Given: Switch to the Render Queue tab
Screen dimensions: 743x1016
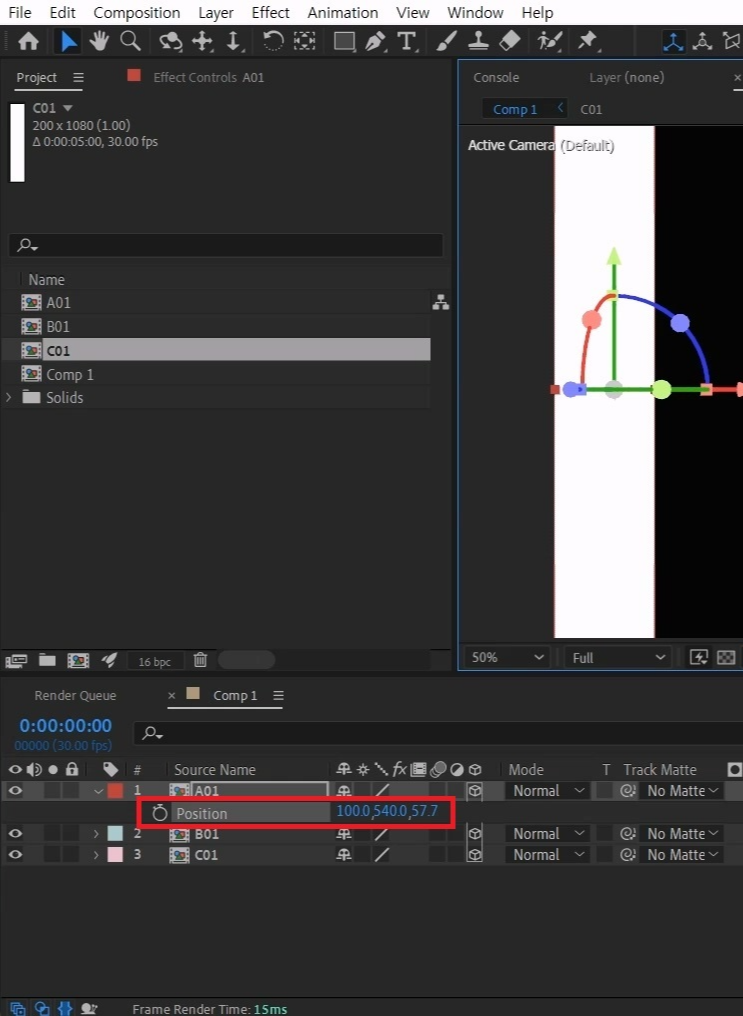Looking at the screenshot, I should (75, 695).
